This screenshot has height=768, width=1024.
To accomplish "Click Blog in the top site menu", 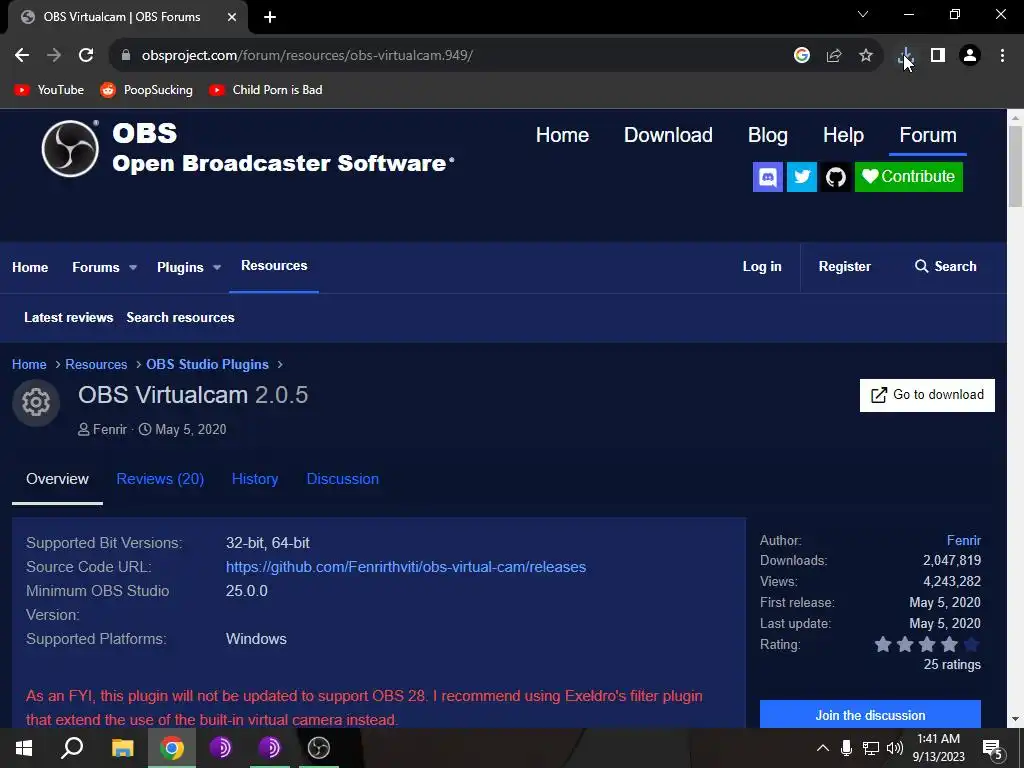I will 767,135.
